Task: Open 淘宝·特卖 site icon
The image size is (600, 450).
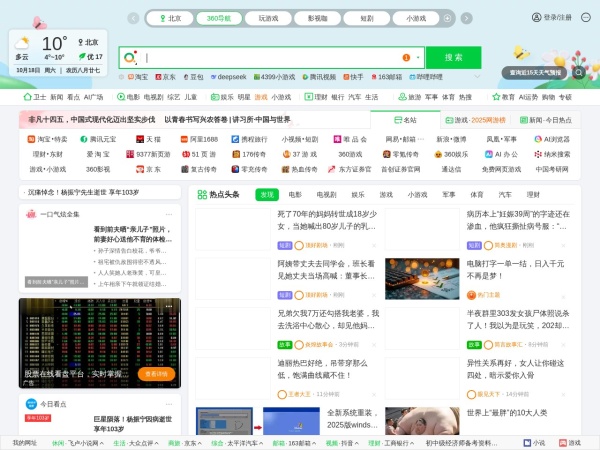Action: pyautogui.click(x=31, y=139)
